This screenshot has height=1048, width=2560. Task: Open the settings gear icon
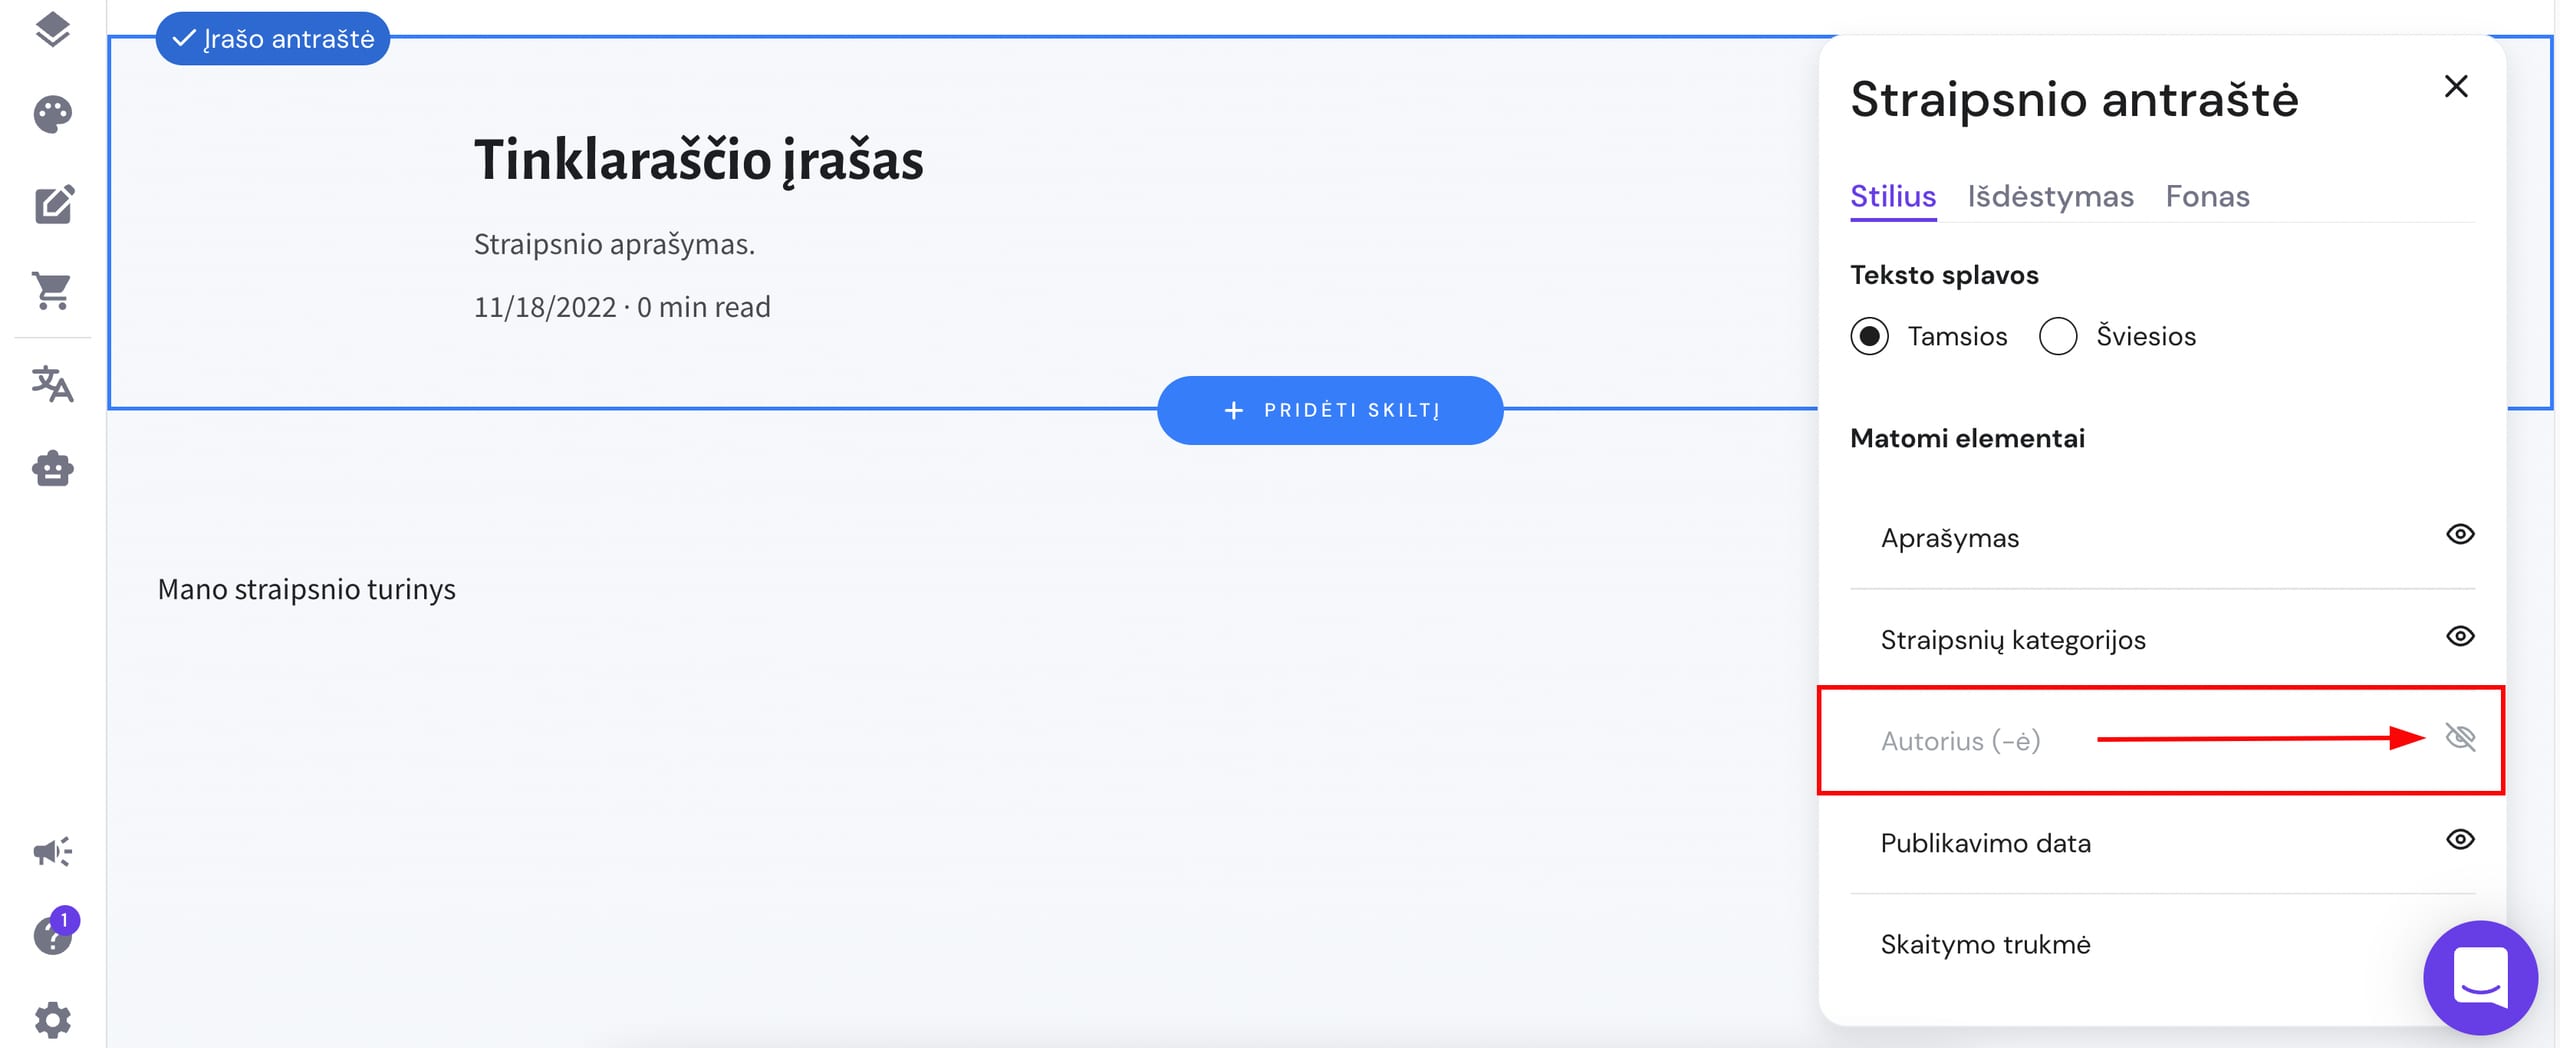click(52, 1020)
